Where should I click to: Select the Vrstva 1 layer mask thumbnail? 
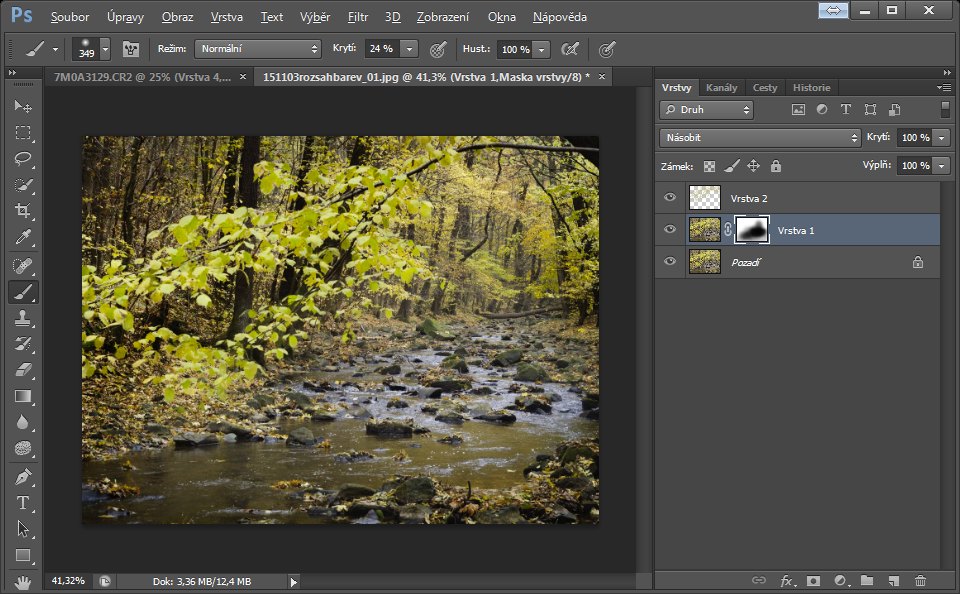tap(751, 230)
